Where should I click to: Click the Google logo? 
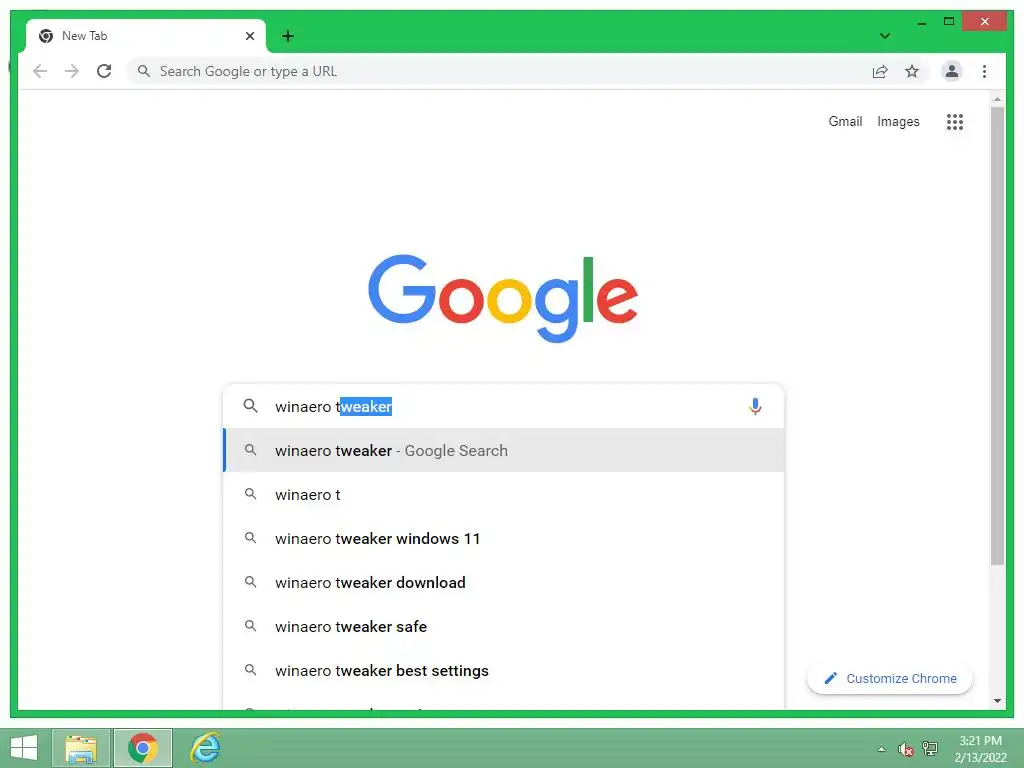pos(503,298)
